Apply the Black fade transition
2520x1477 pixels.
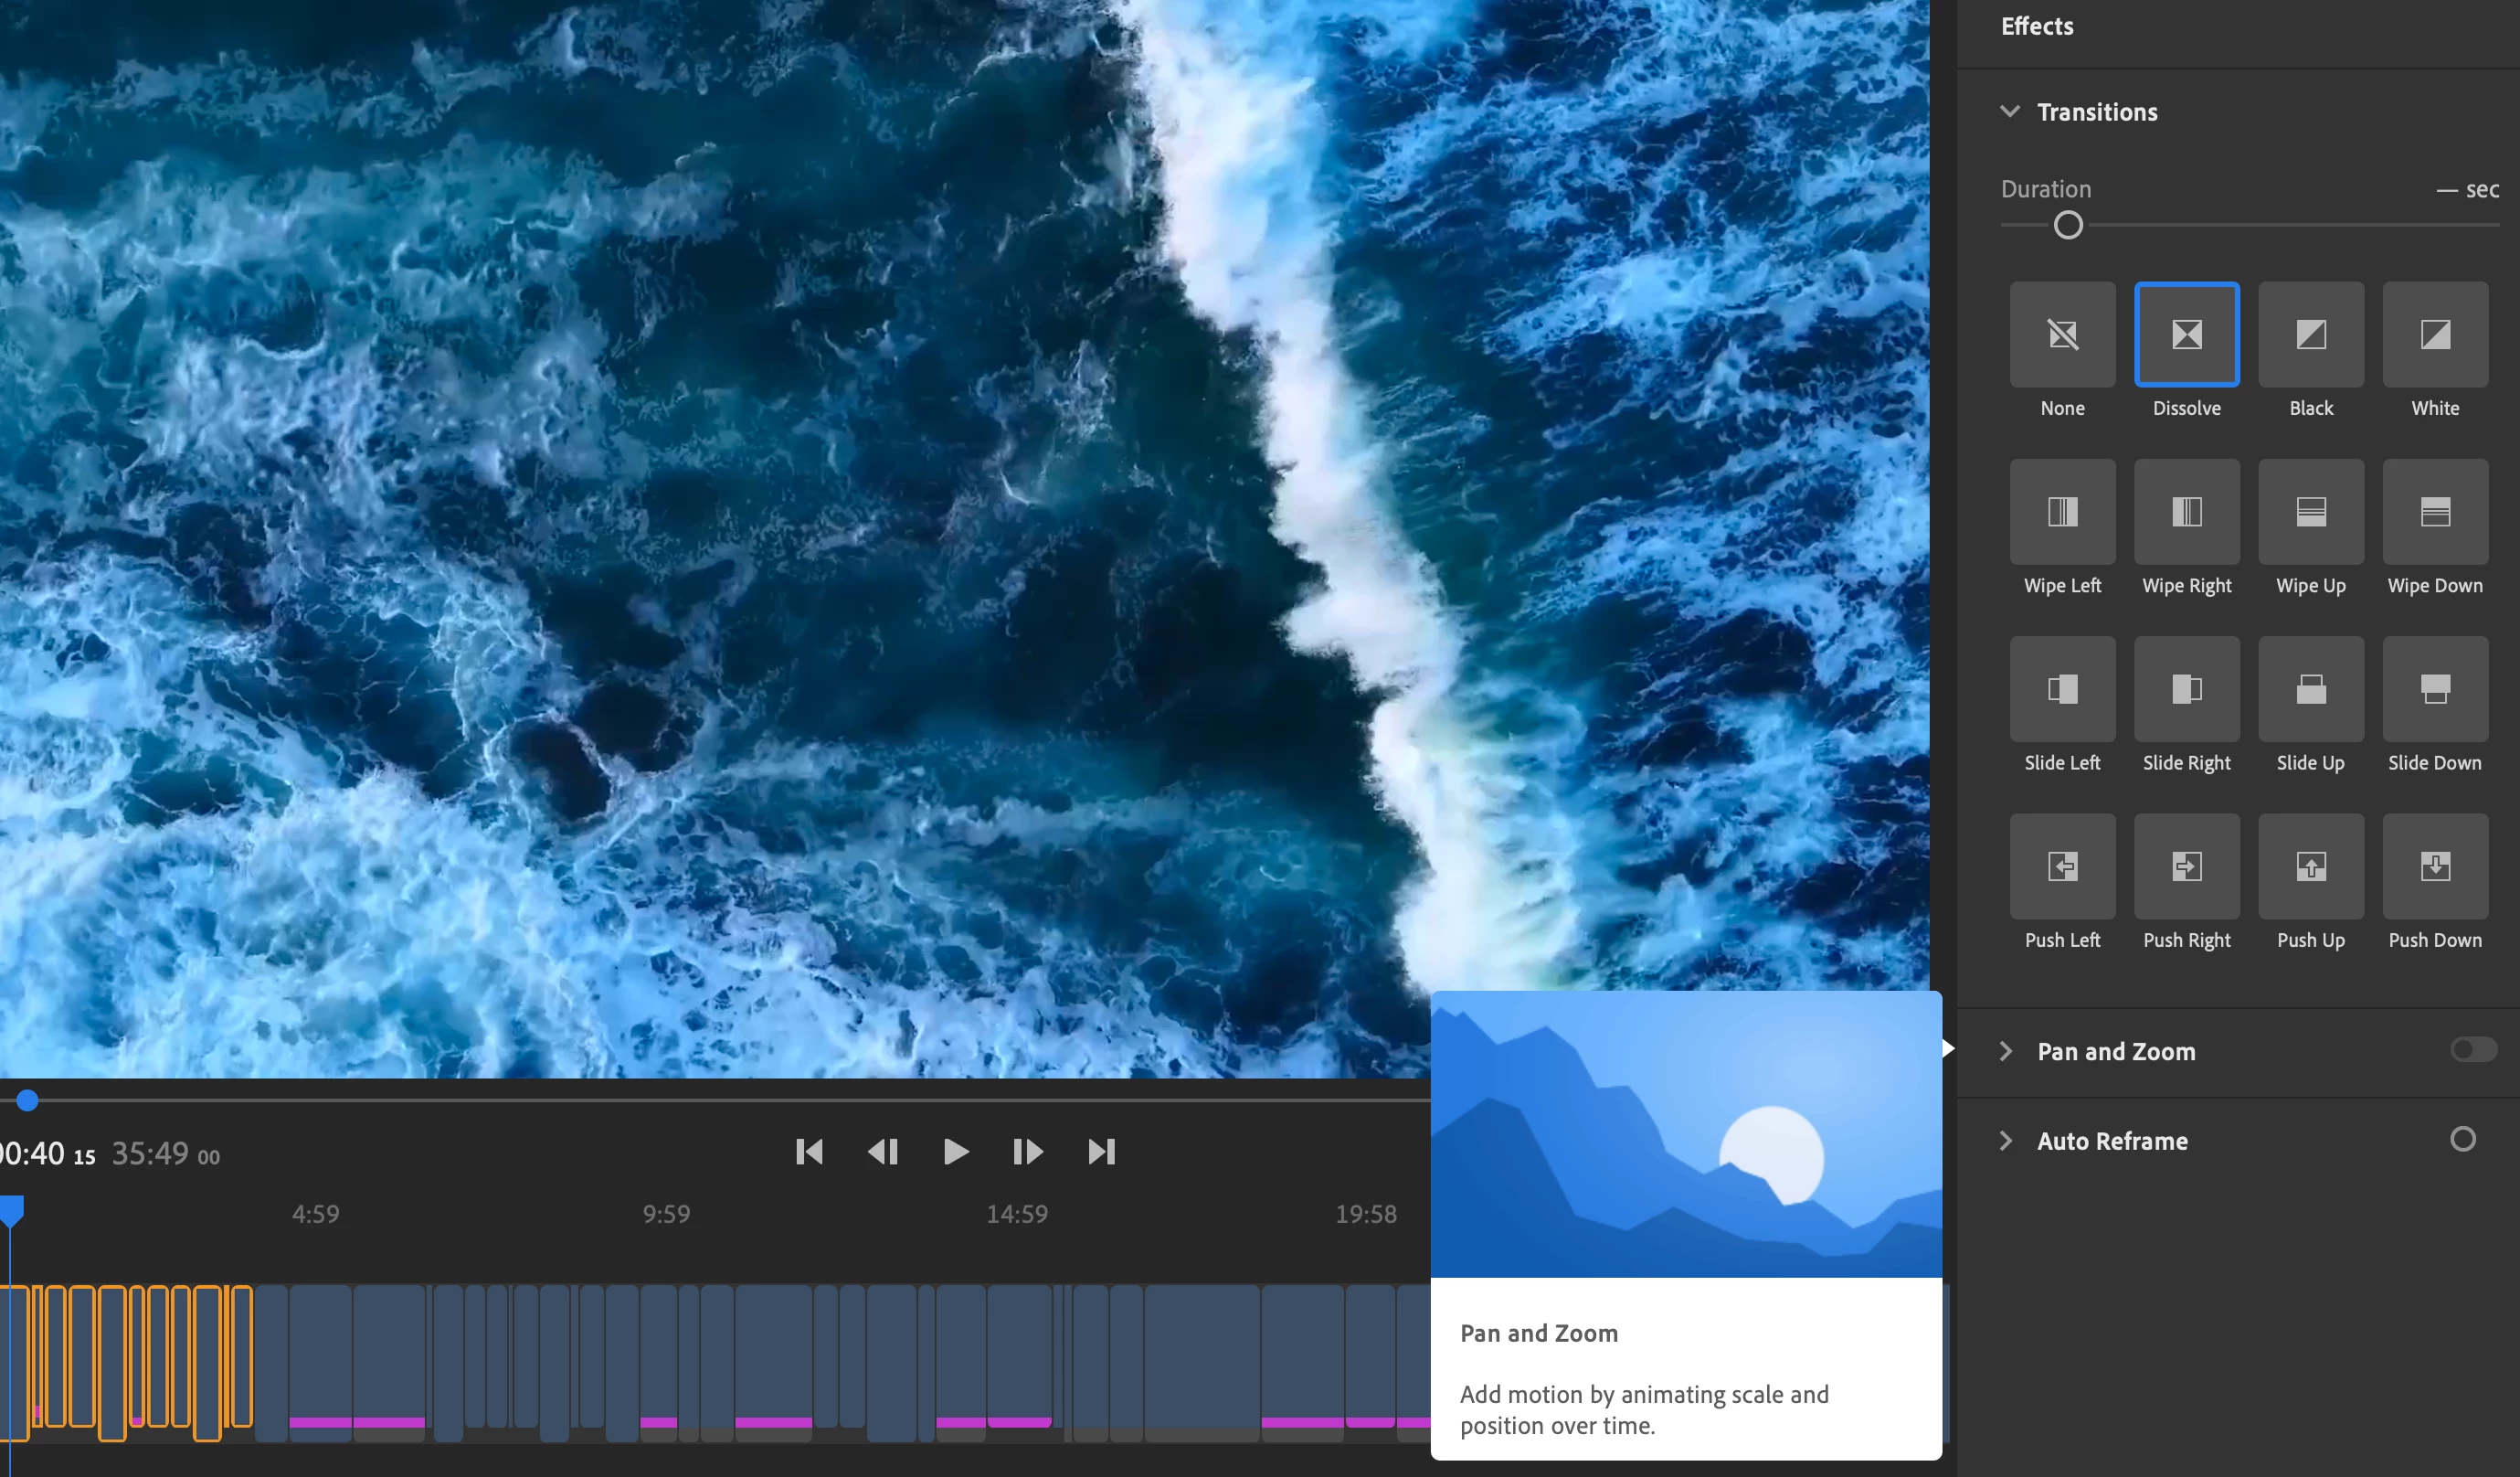2310,334
